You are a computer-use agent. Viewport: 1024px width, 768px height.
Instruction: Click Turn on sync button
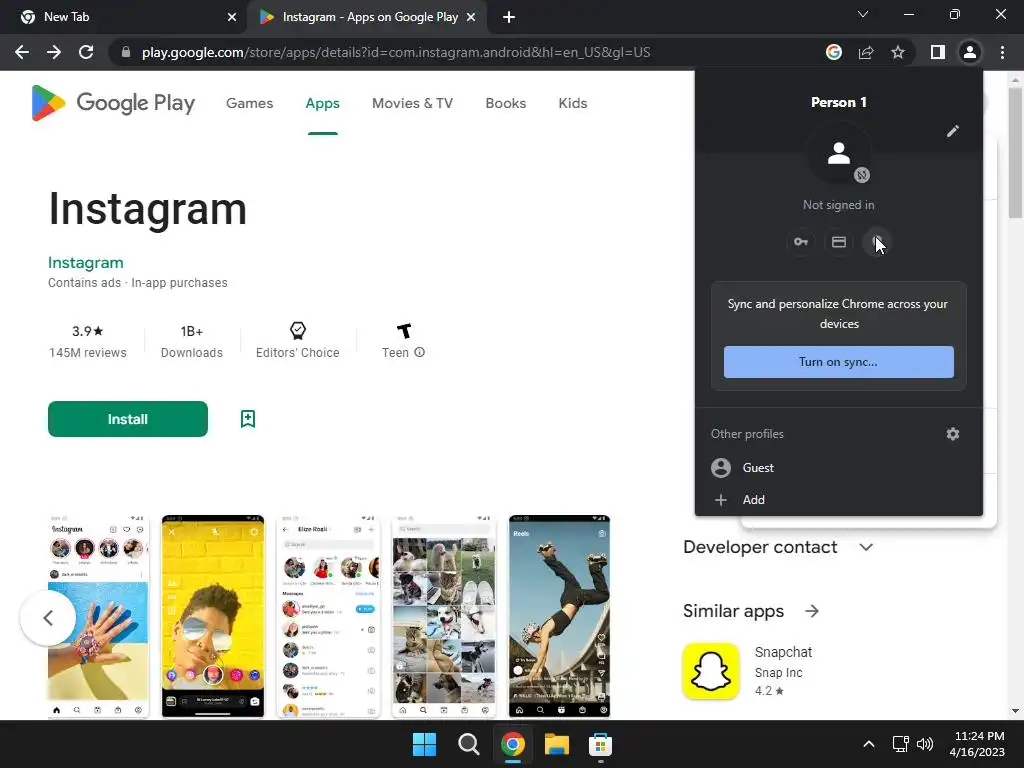point(839,362)
